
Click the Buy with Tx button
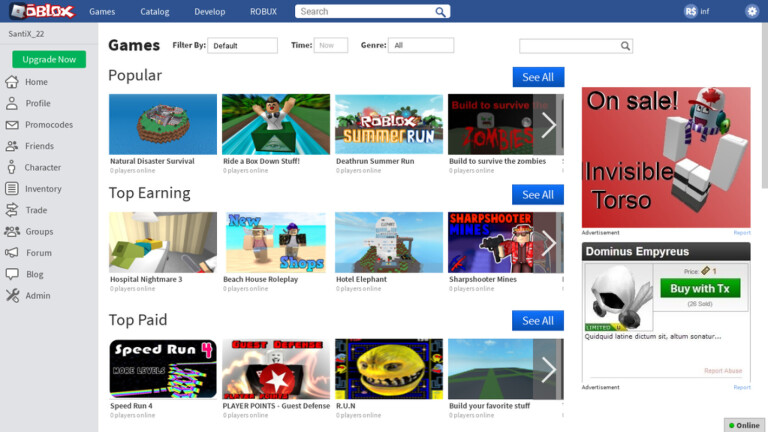click(700, 288)
